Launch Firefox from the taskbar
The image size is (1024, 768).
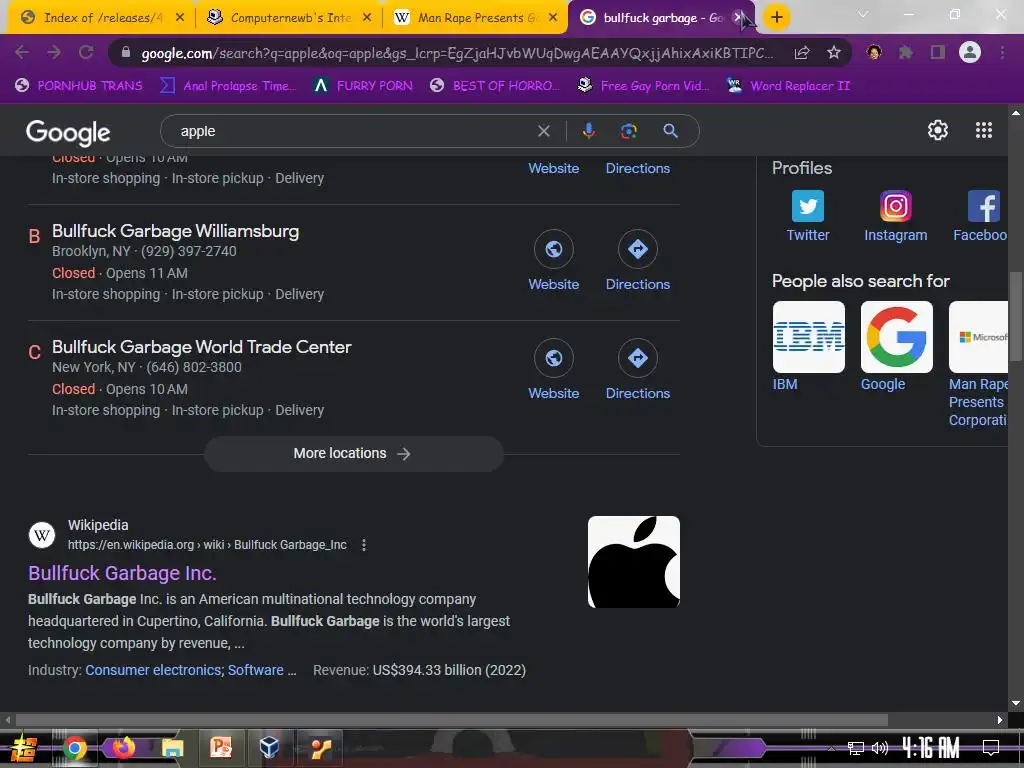123,748
